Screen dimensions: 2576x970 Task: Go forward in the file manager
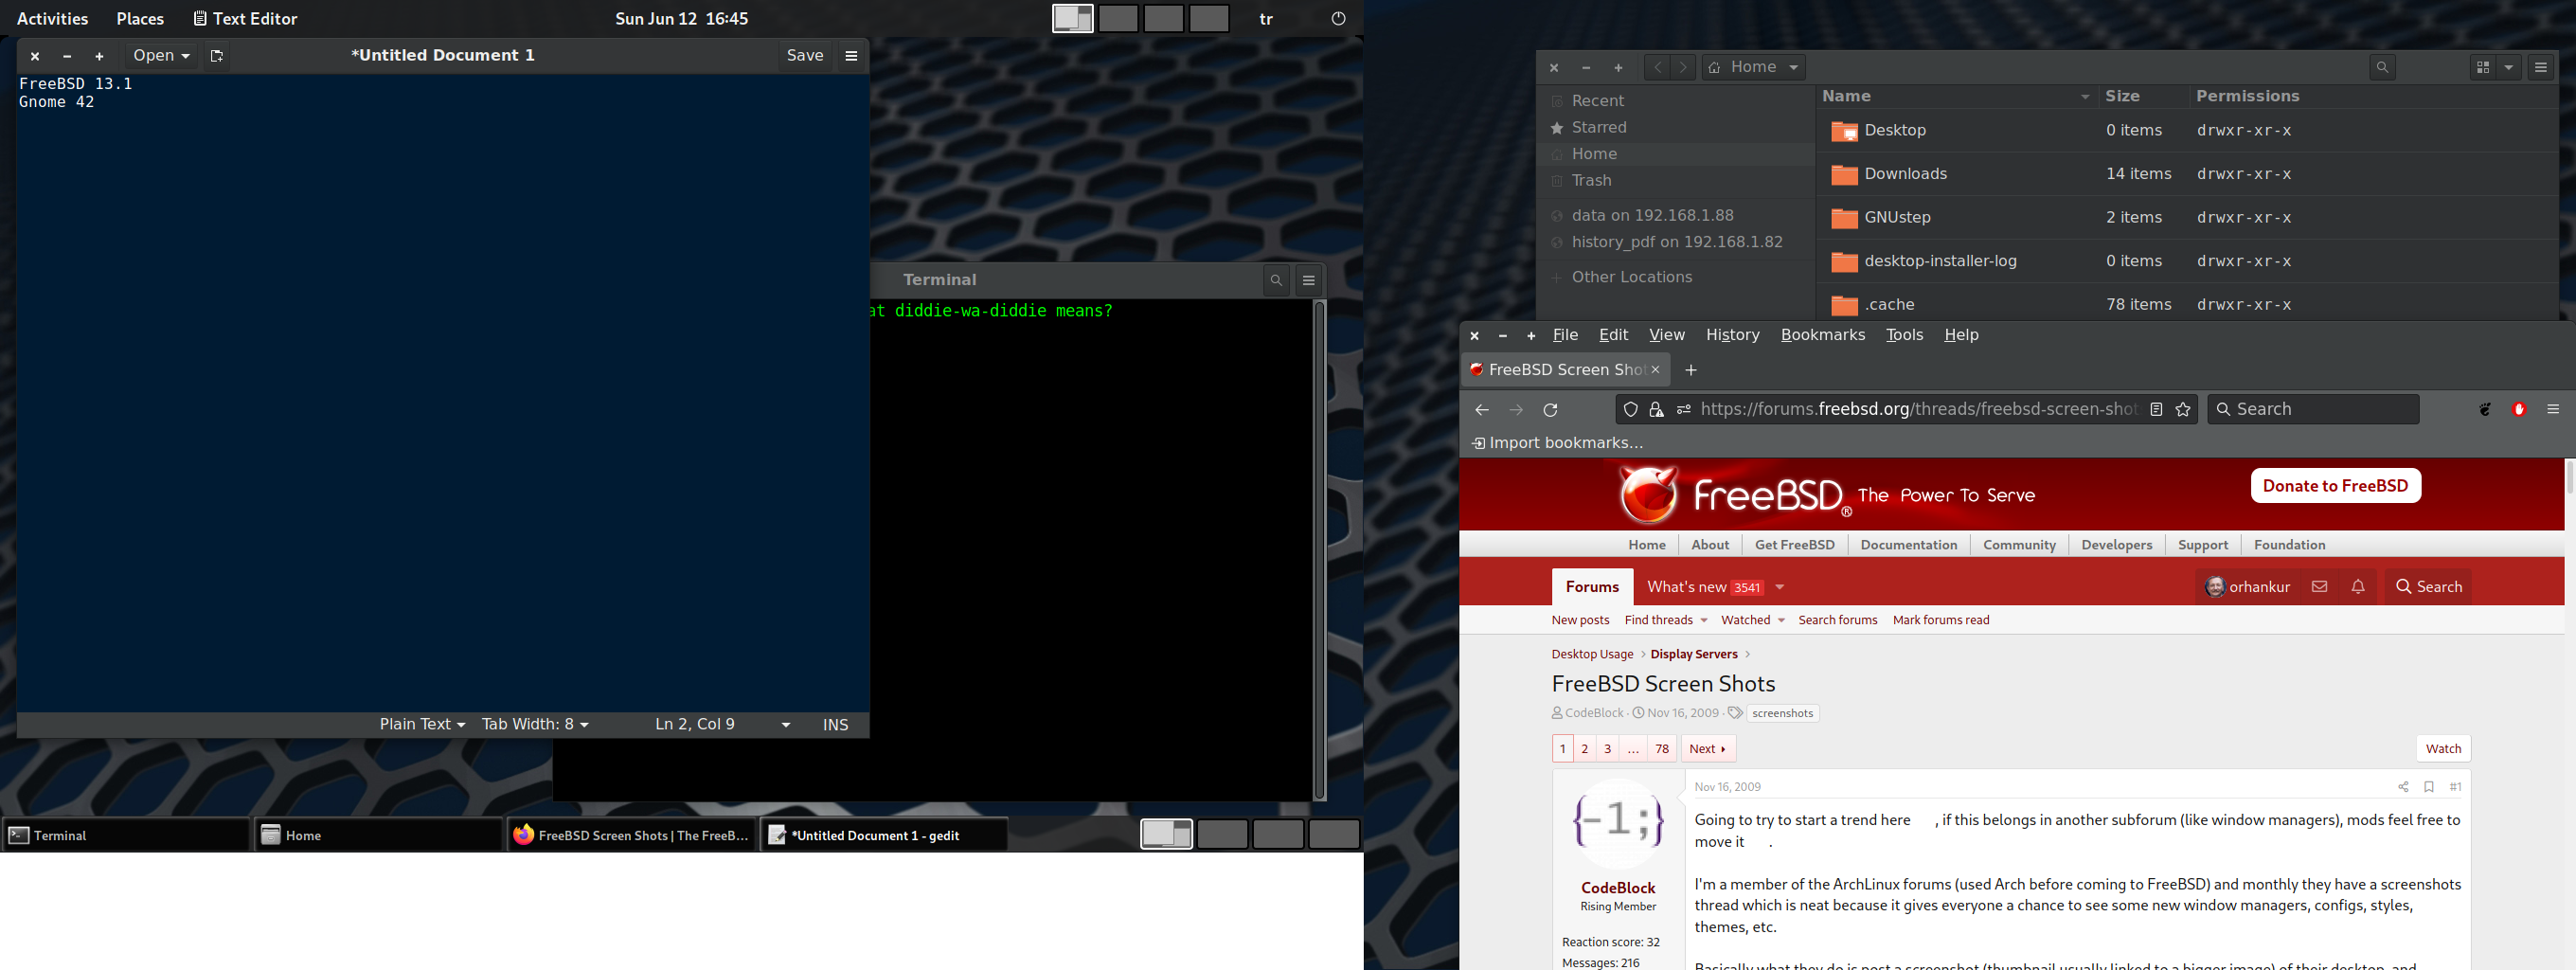click(x=1684, y=67)
